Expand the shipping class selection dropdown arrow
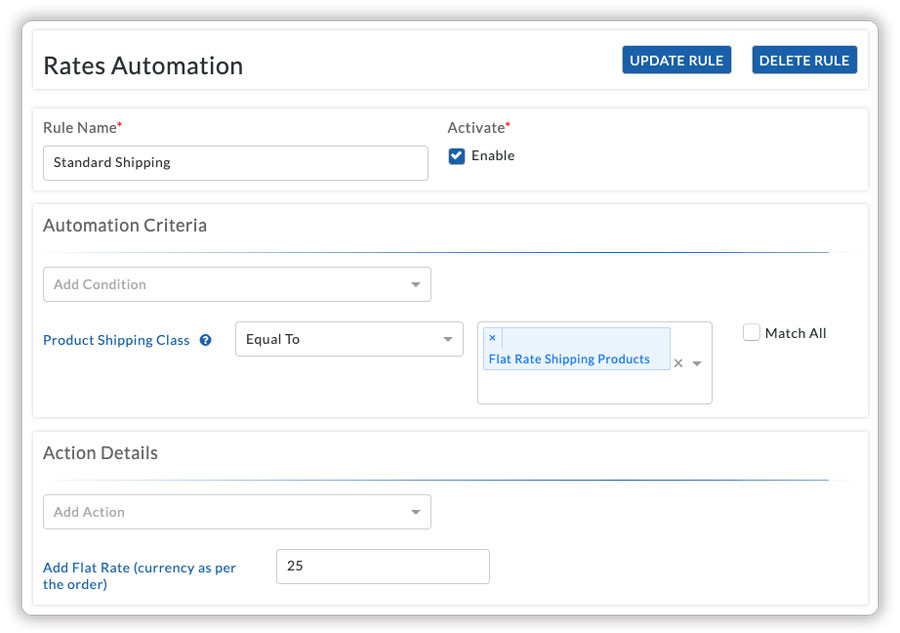900x633 pixels. point(697,363)
